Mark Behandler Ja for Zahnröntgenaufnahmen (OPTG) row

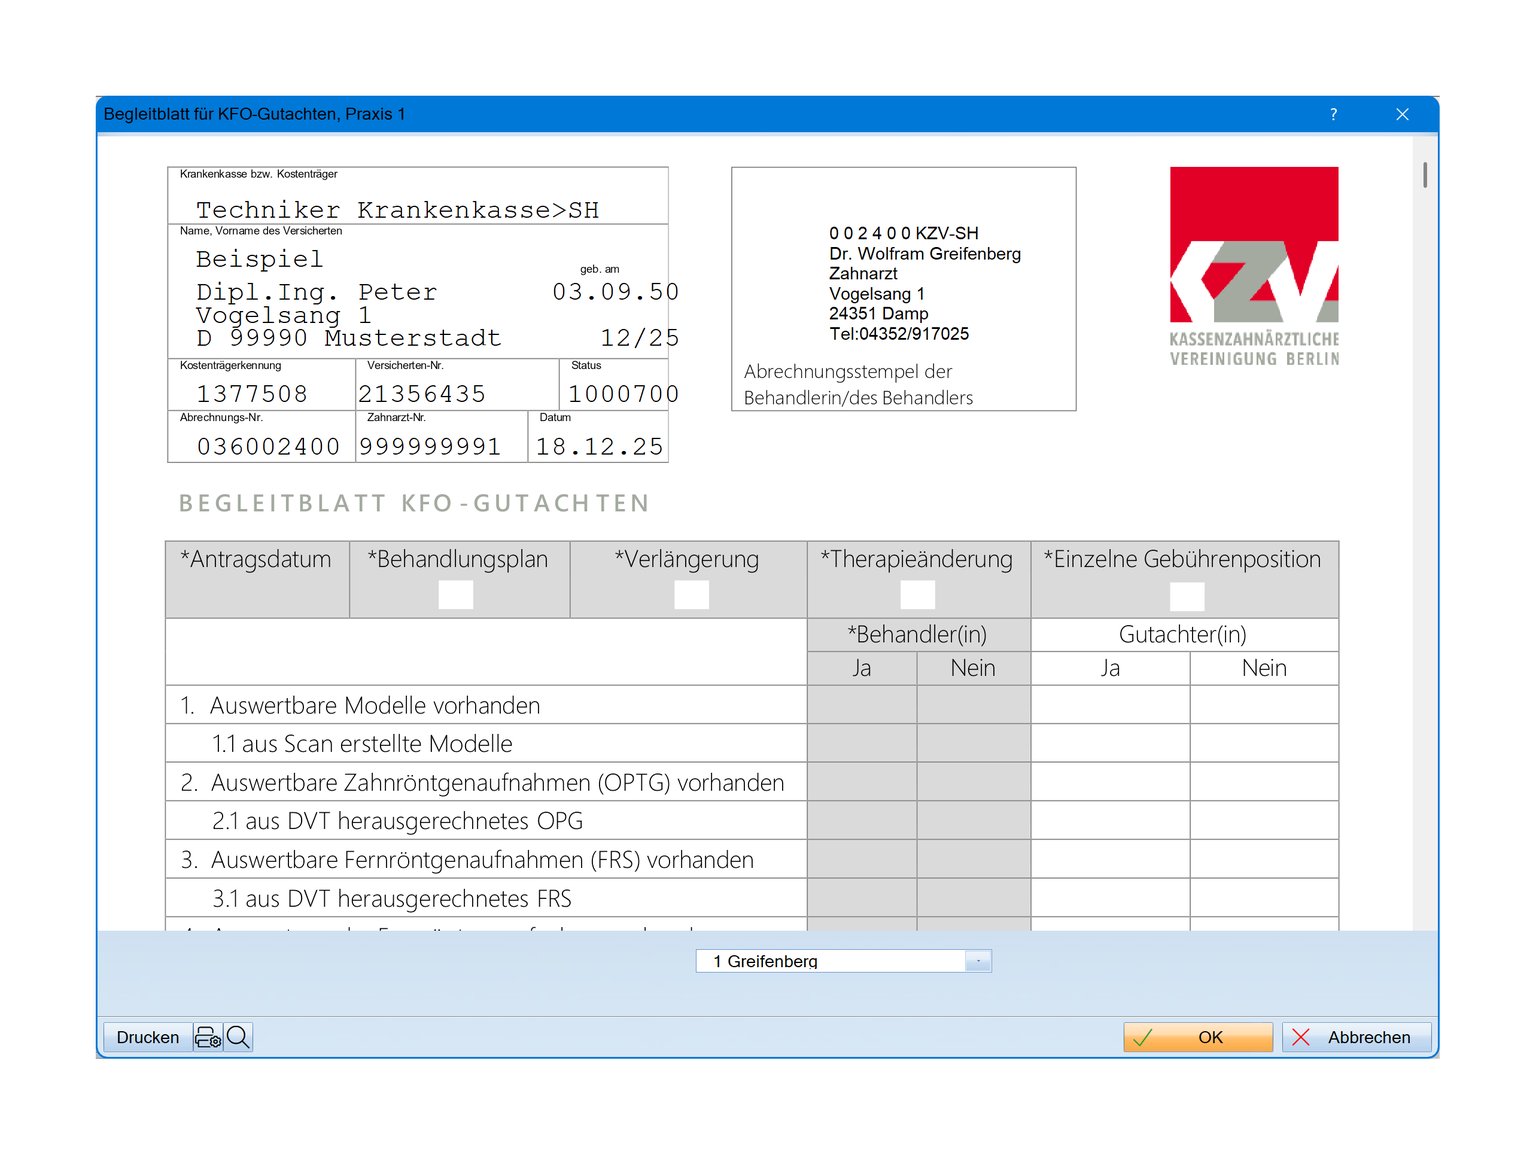point(861,782)
